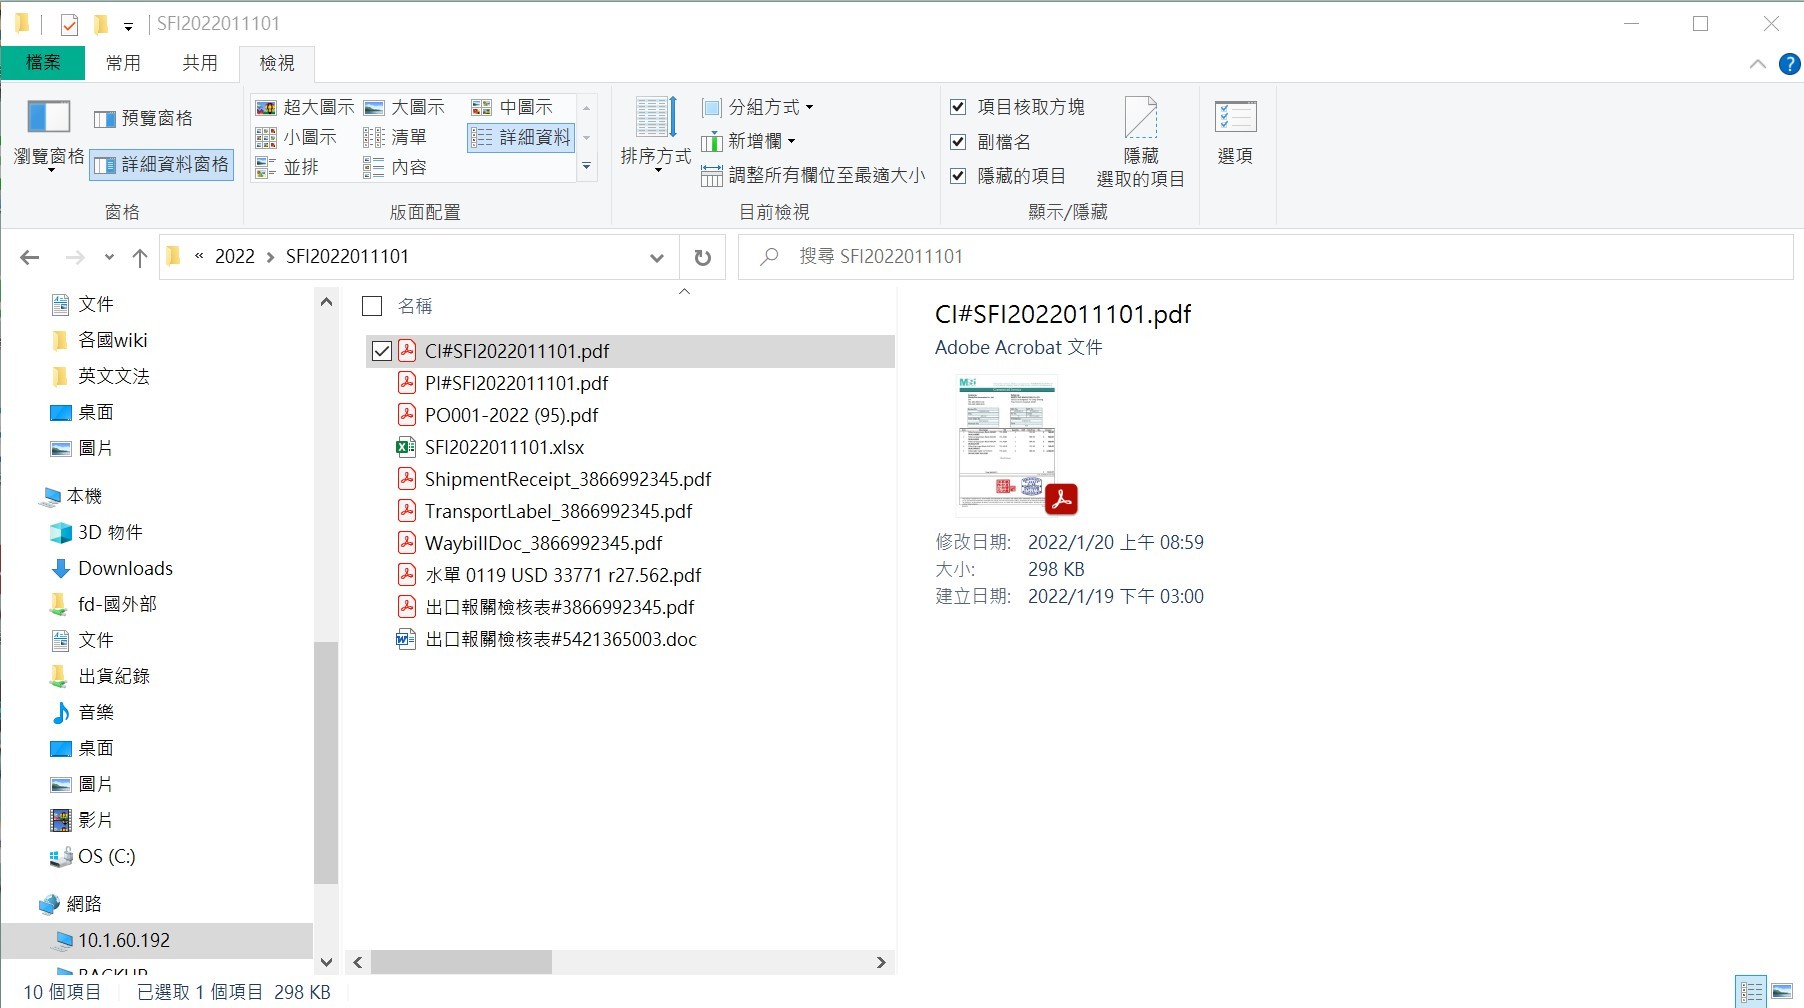Select PI#SFI2022011101.pdf file

(x=516, y=383)
